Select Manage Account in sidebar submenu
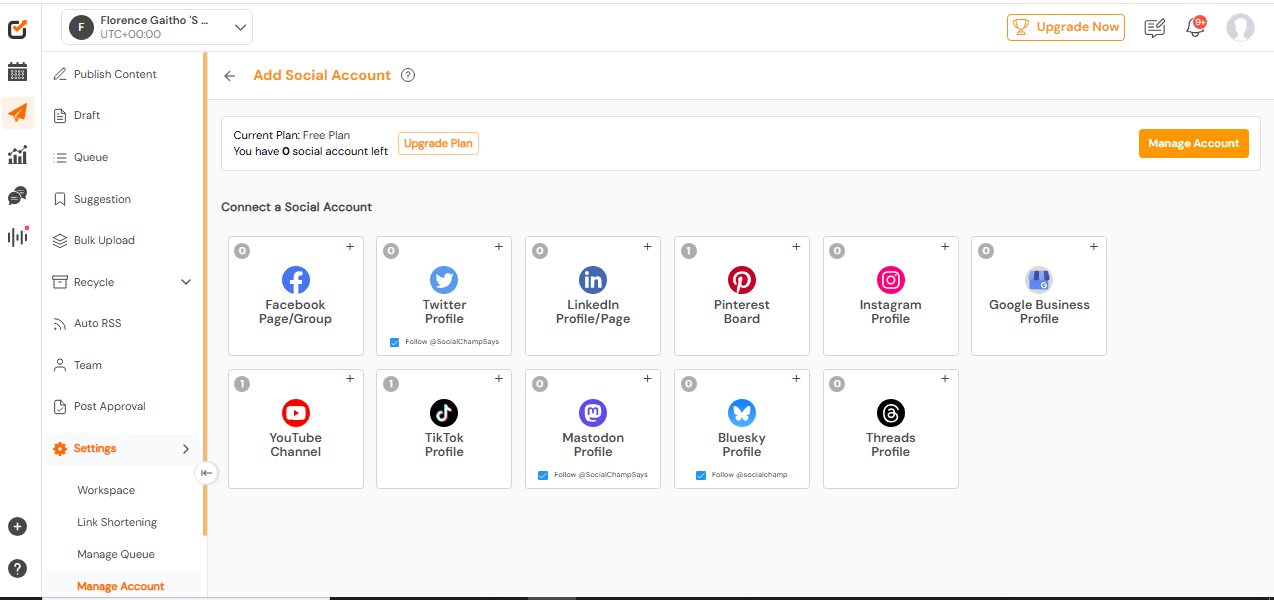 (x=121, y=586)
